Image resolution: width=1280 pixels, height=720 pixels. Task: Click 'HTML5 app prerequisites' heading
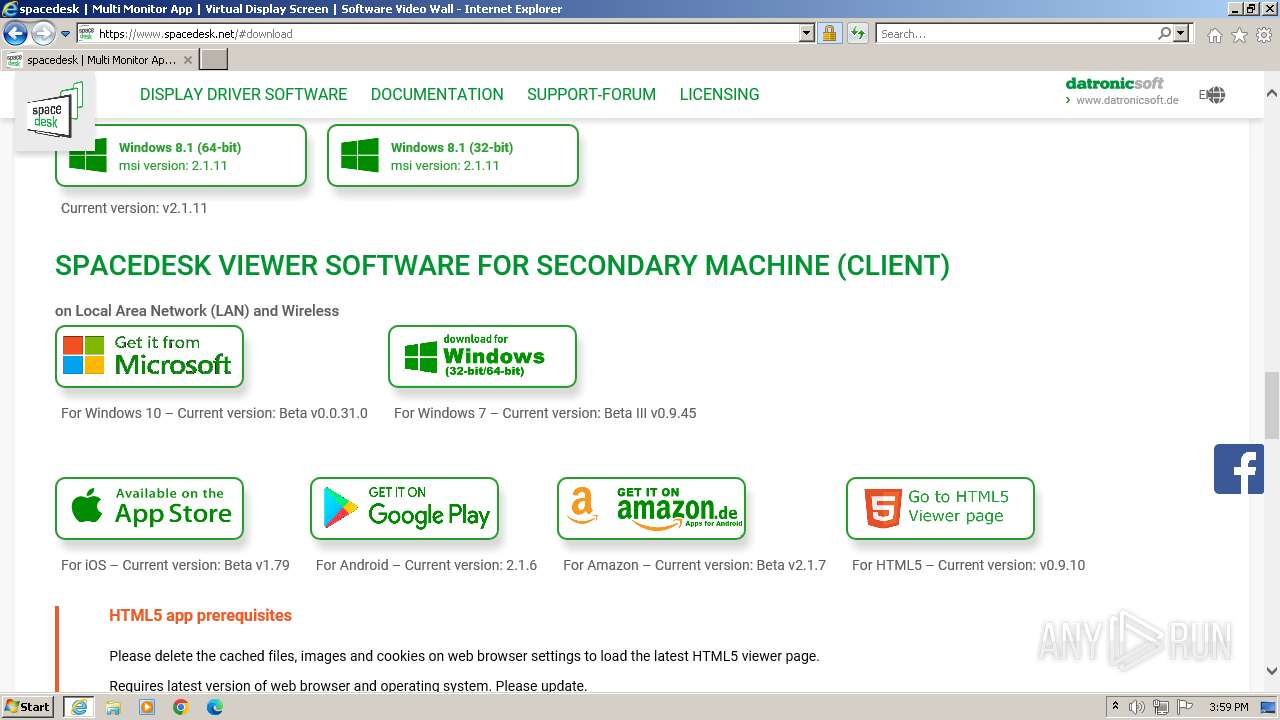[x=200, y=615]
